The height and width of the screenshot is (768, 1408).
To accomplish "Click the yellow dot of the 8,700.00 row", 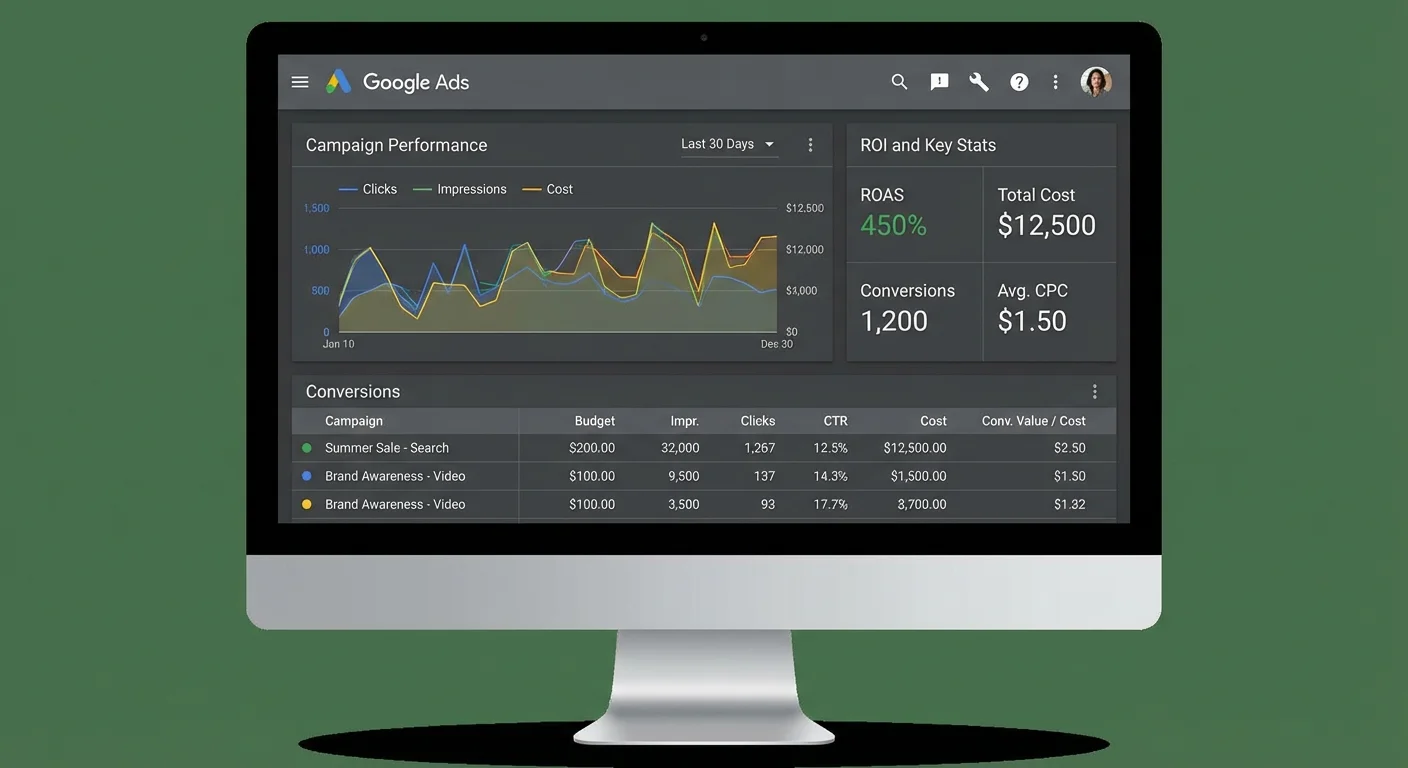I will pyautogui.click(x=307, y=504).
